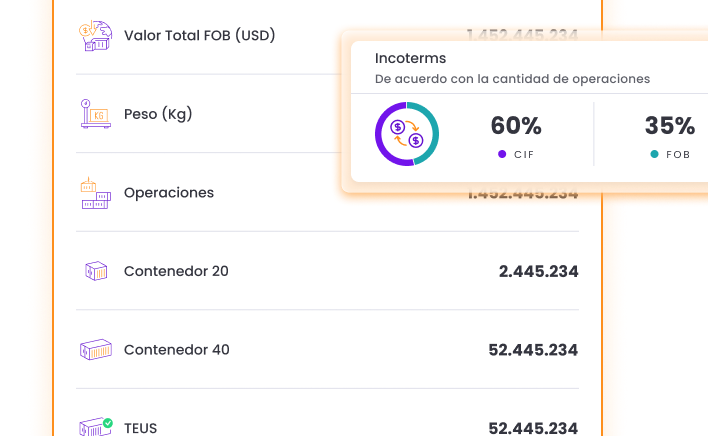
Task: Click the Contenedor 20 box icon
Action: click(x=96, y=271)
